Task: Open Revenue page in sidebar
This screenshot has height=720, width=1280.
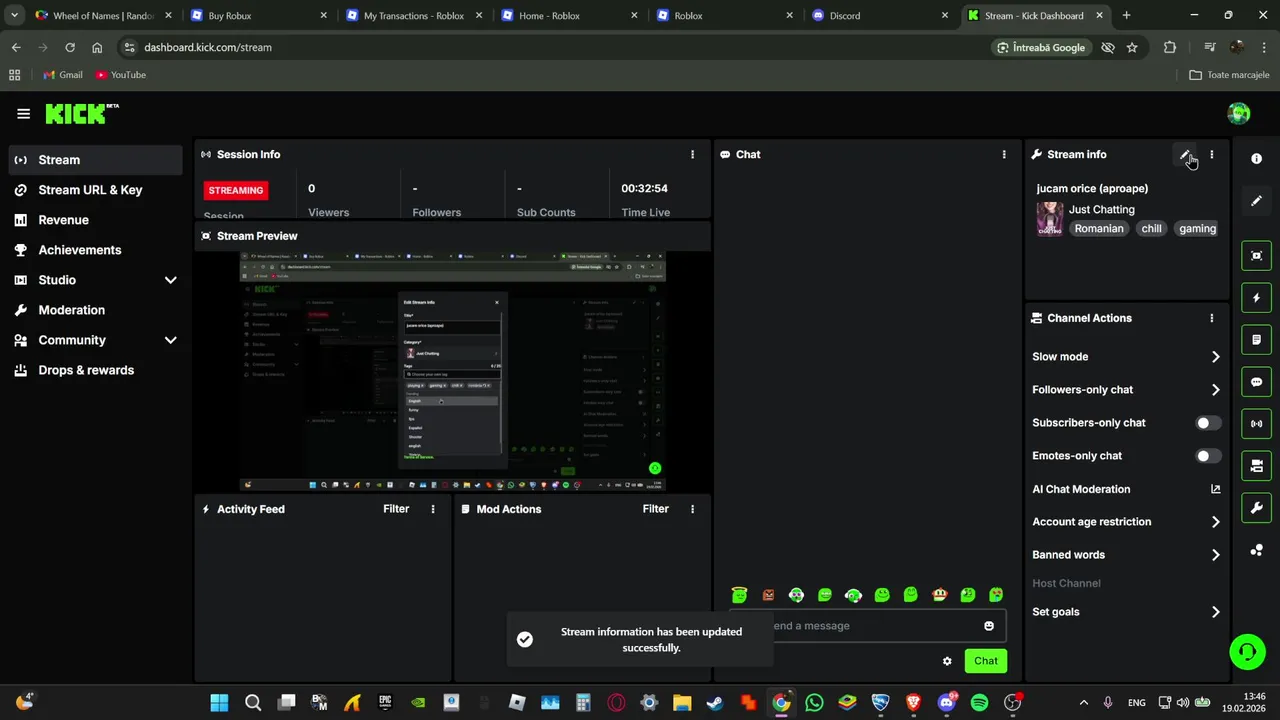Action: click(x=96, y=220)
